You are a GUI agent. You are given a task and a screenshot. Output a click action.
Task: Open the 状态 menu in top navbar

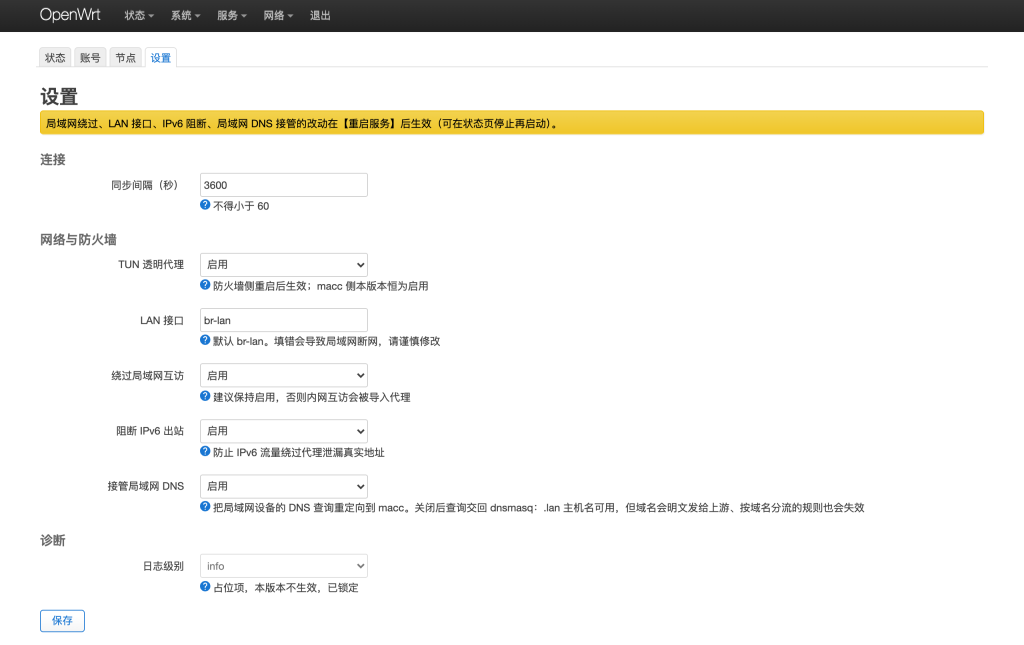pos(139,16)
